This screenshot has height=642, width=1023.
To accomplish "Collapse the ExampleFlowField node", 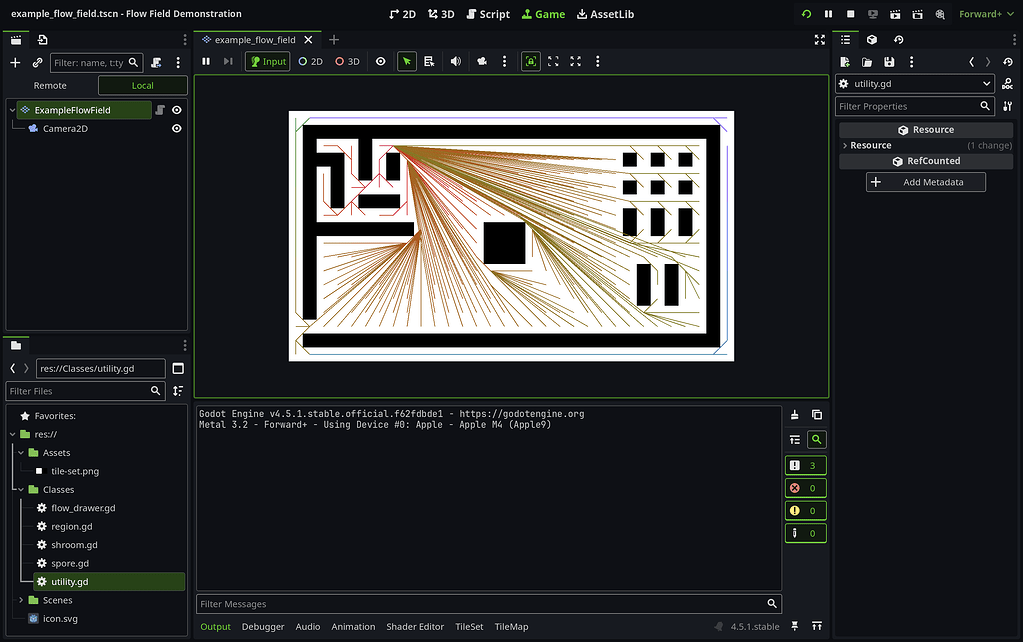I will click(x=12, y=110).
